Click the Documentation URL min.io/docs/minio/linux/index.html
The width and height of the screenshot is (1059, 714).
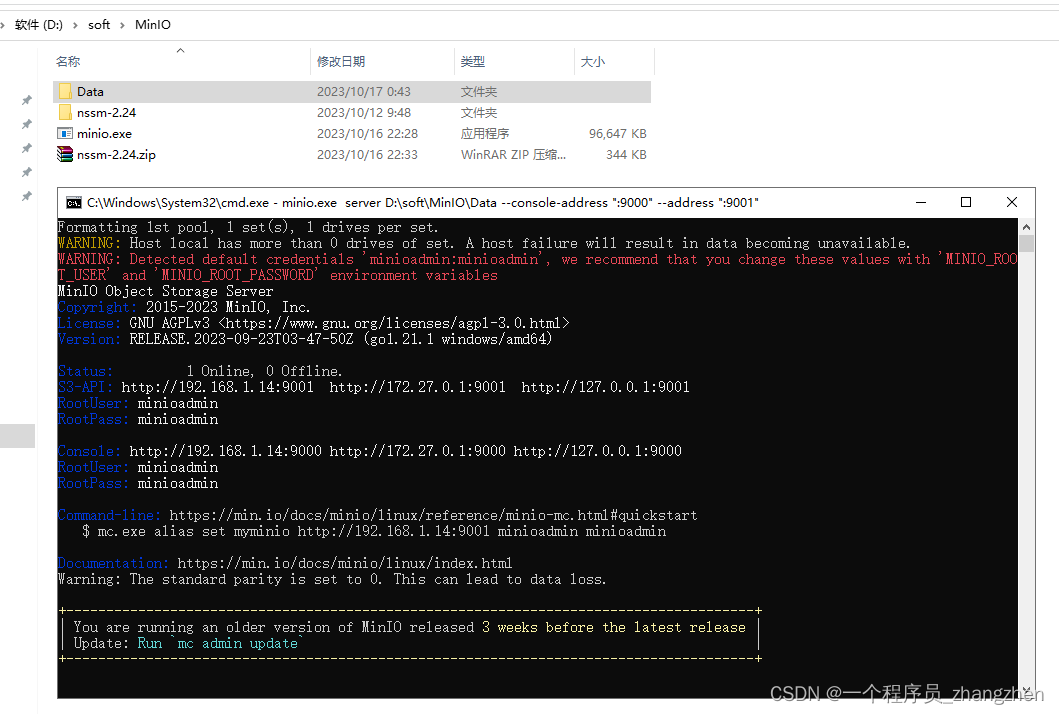344,563
